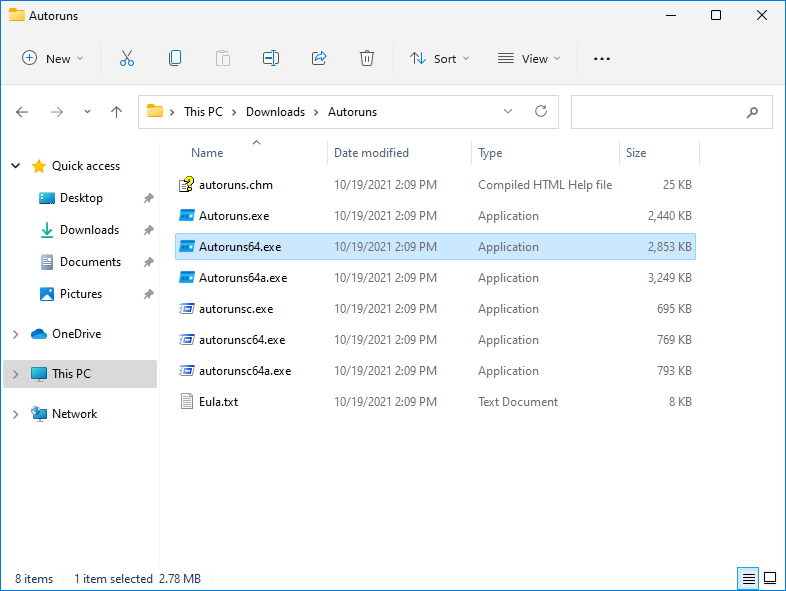The height and width of the screenshot is (591, 786).
Task: Collapse the Quick access tree node
Action: click(16, 165)
